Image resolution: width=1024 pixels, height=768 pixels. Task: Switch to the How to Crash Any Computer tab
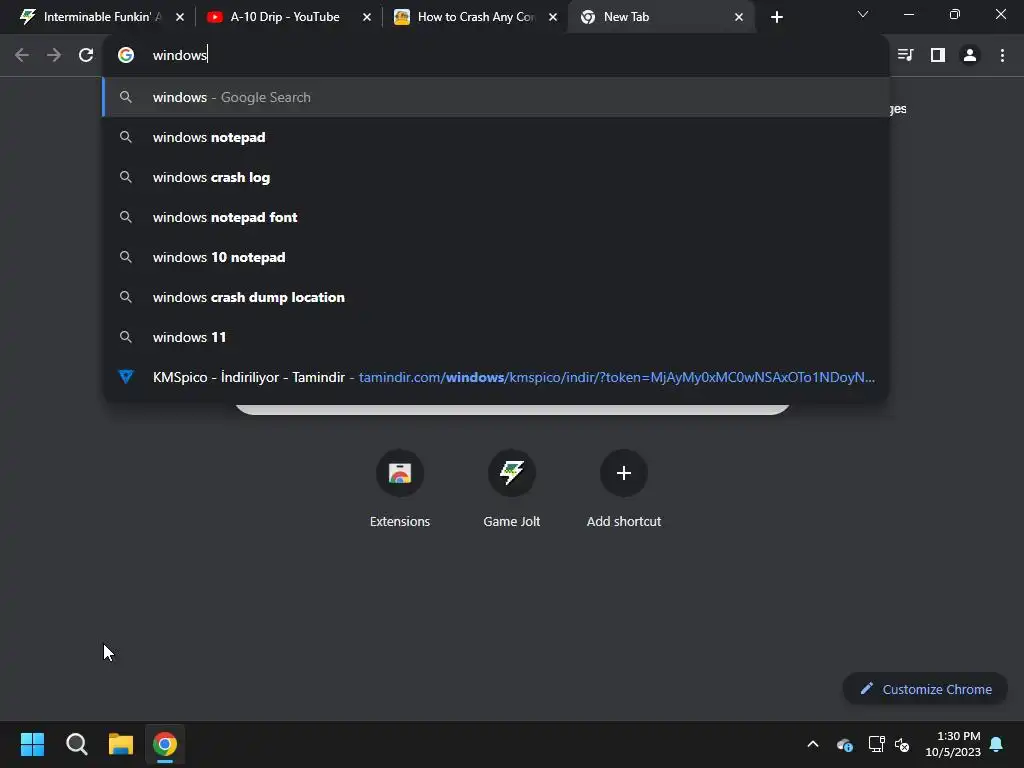(x=475, y=17)
